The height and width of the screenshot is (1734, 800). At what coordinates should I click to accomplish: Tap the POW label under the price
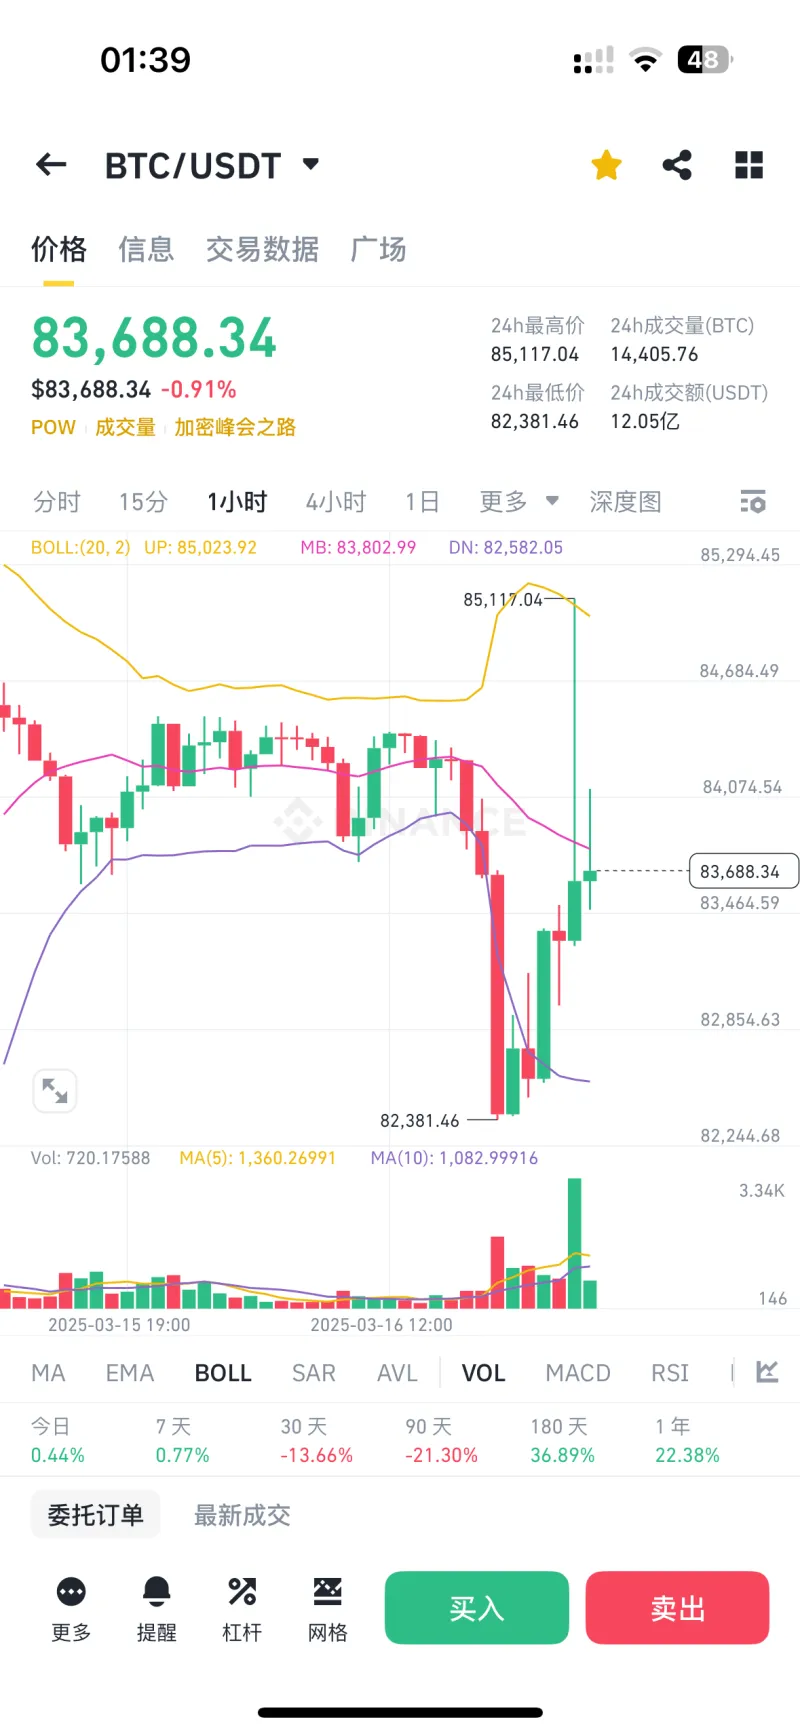click(x=53, y=427)
